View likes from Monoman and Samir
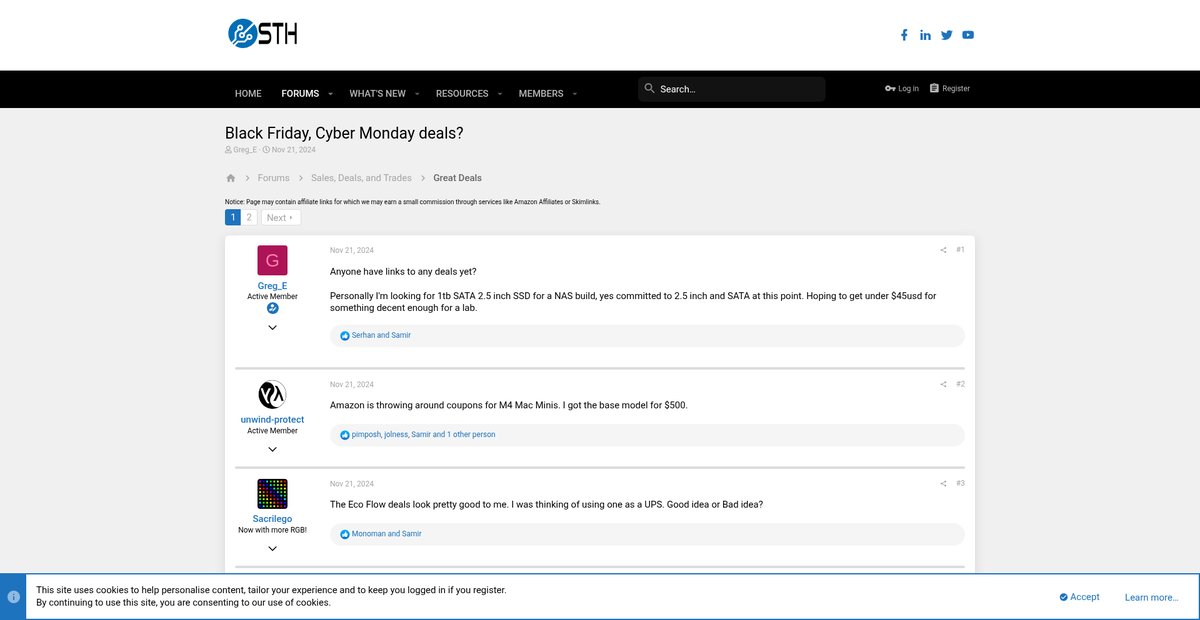Image resolution: width=1200 pixels, height=620 pixels. (386, 534)
